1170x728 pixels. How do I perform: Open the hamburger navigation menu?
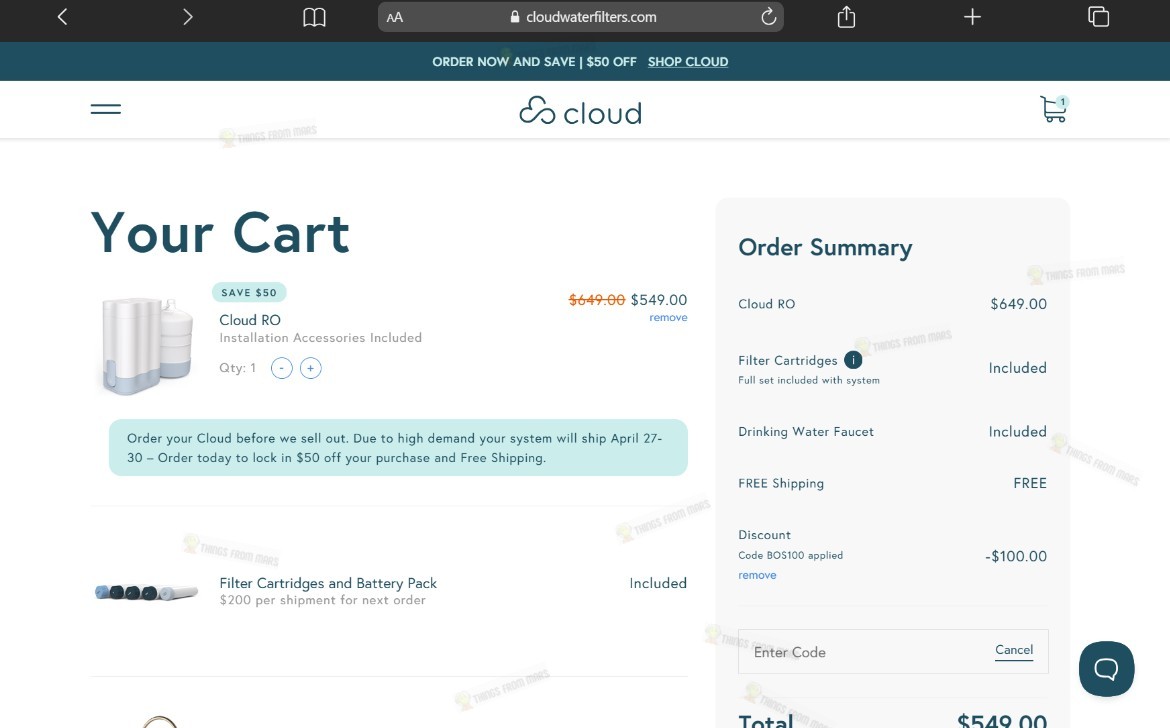105,109
